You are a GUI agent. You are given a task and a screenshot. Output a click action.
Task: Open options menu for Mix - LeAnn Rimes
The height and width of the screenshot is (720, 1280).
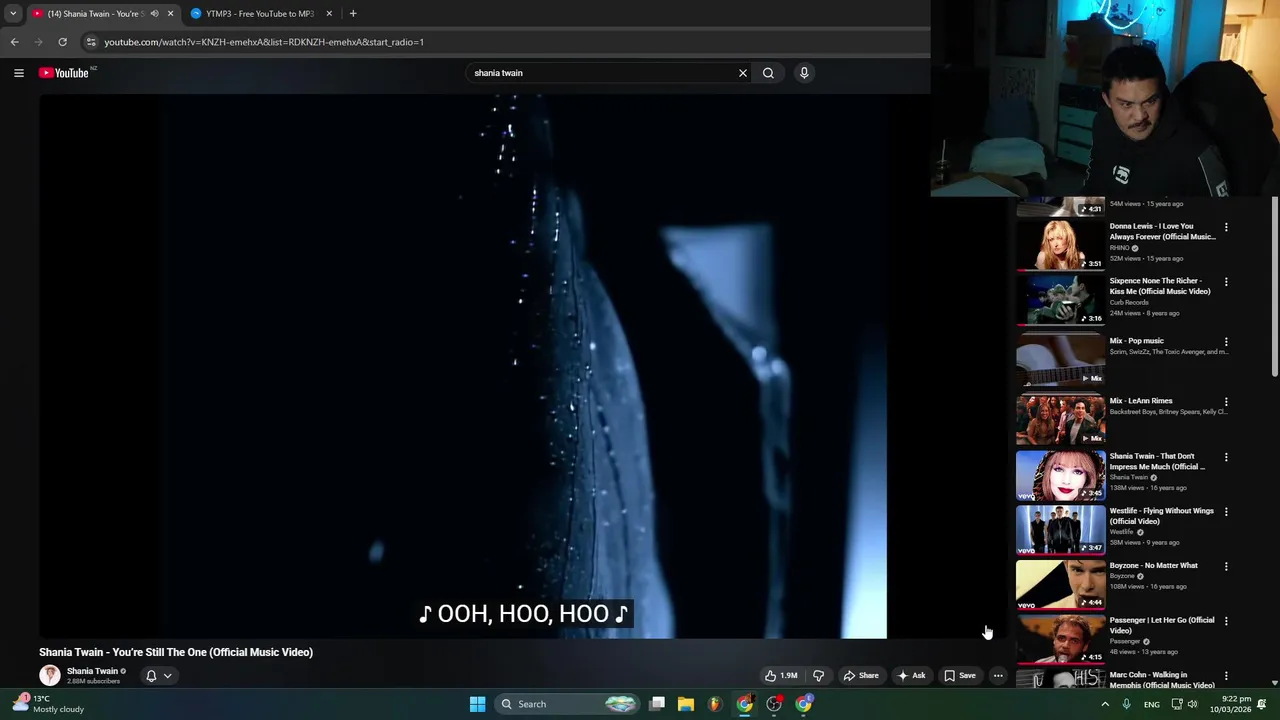click(1226, 402)
